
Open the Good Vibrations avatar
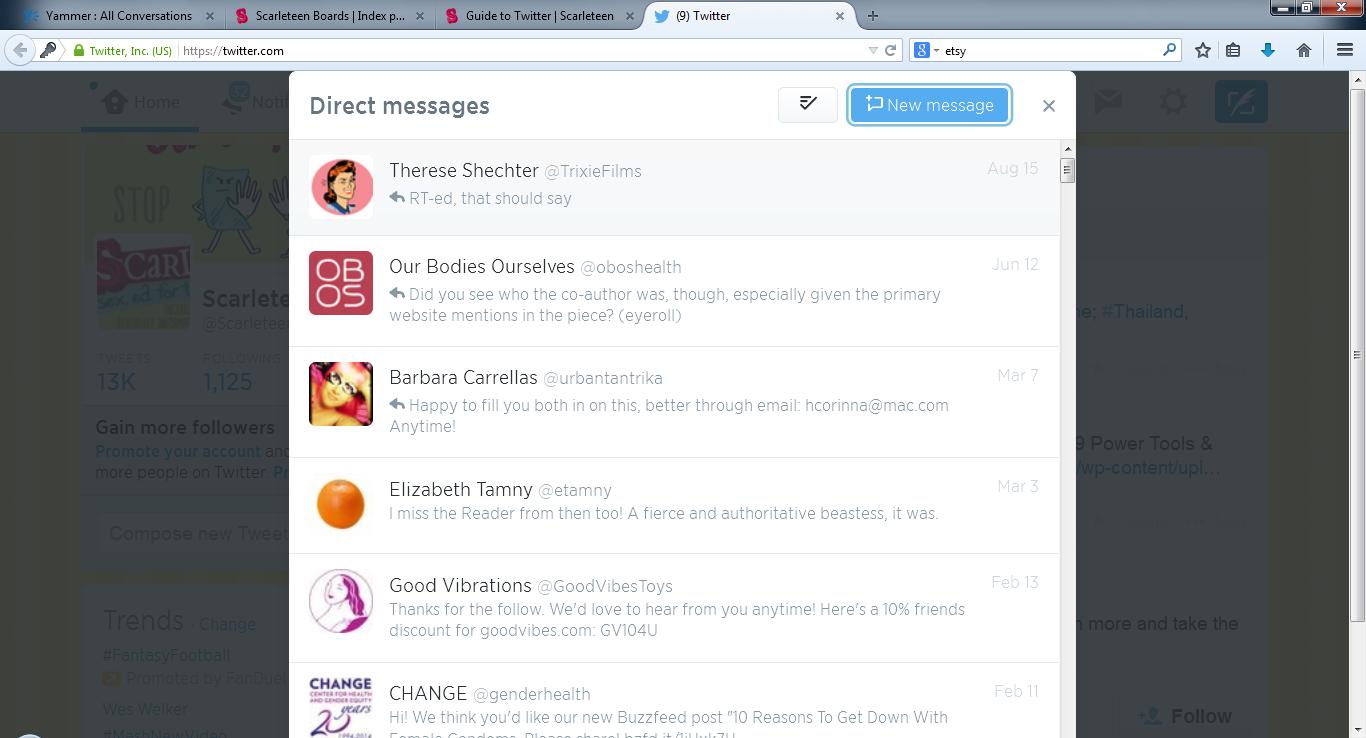[x=341, y=601]
